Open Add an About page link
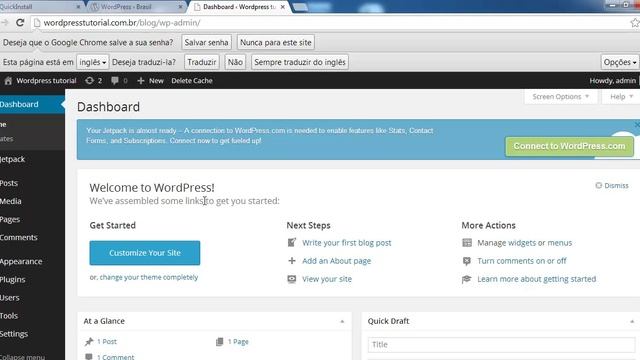This screenshot has height=360, width=640. pos(336,261)
